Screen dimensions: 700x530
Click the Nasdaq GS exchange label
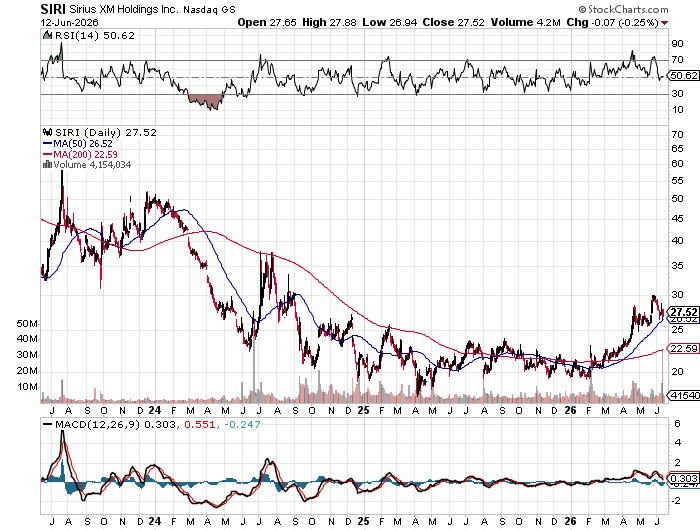tap(209, 9)
